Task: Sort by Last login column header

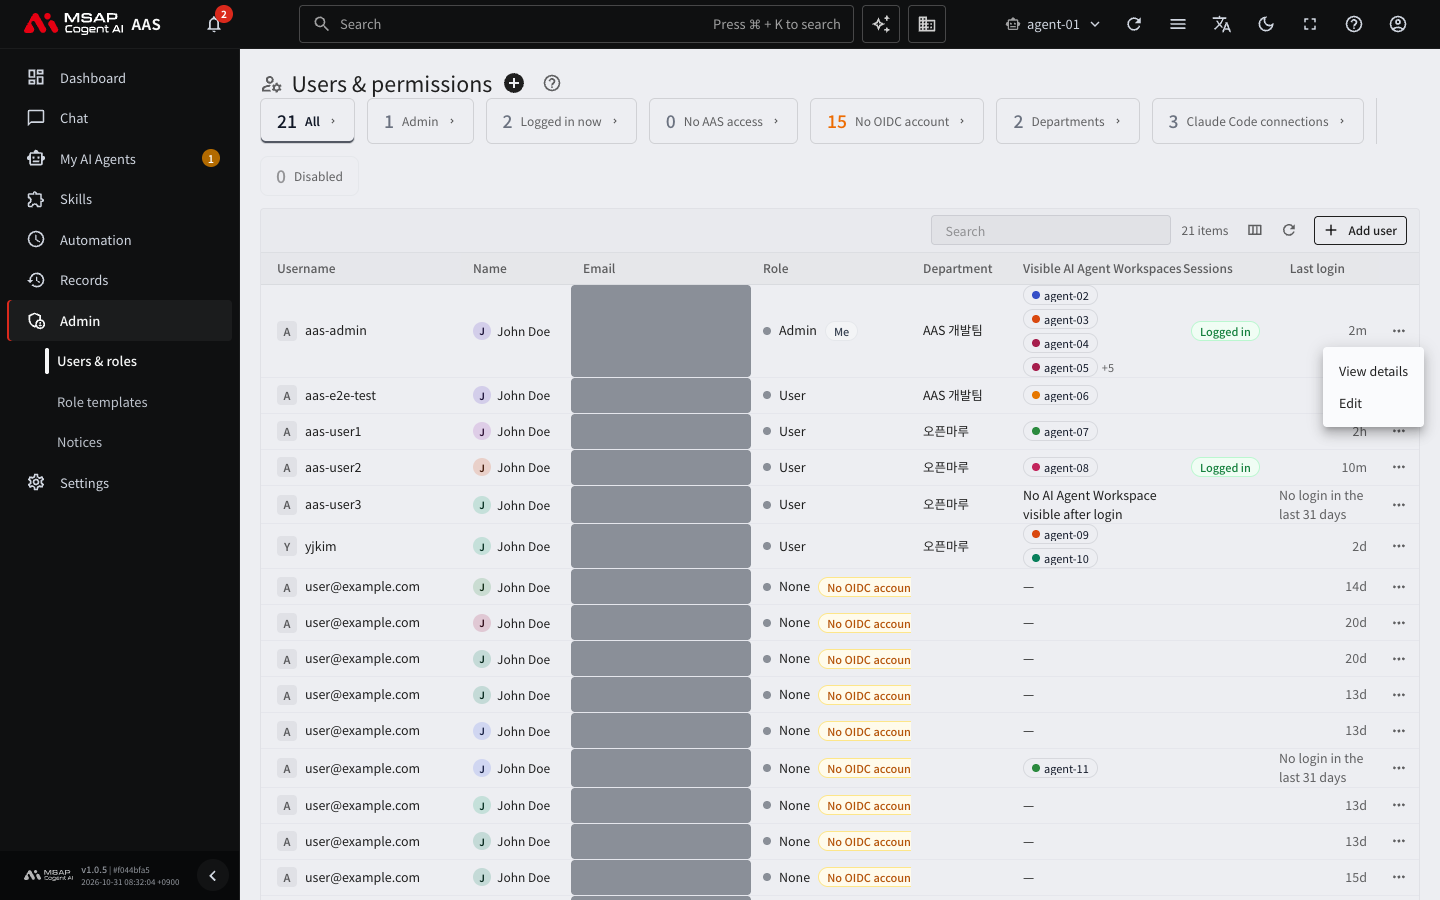Action: click(x=1317, y=268)
